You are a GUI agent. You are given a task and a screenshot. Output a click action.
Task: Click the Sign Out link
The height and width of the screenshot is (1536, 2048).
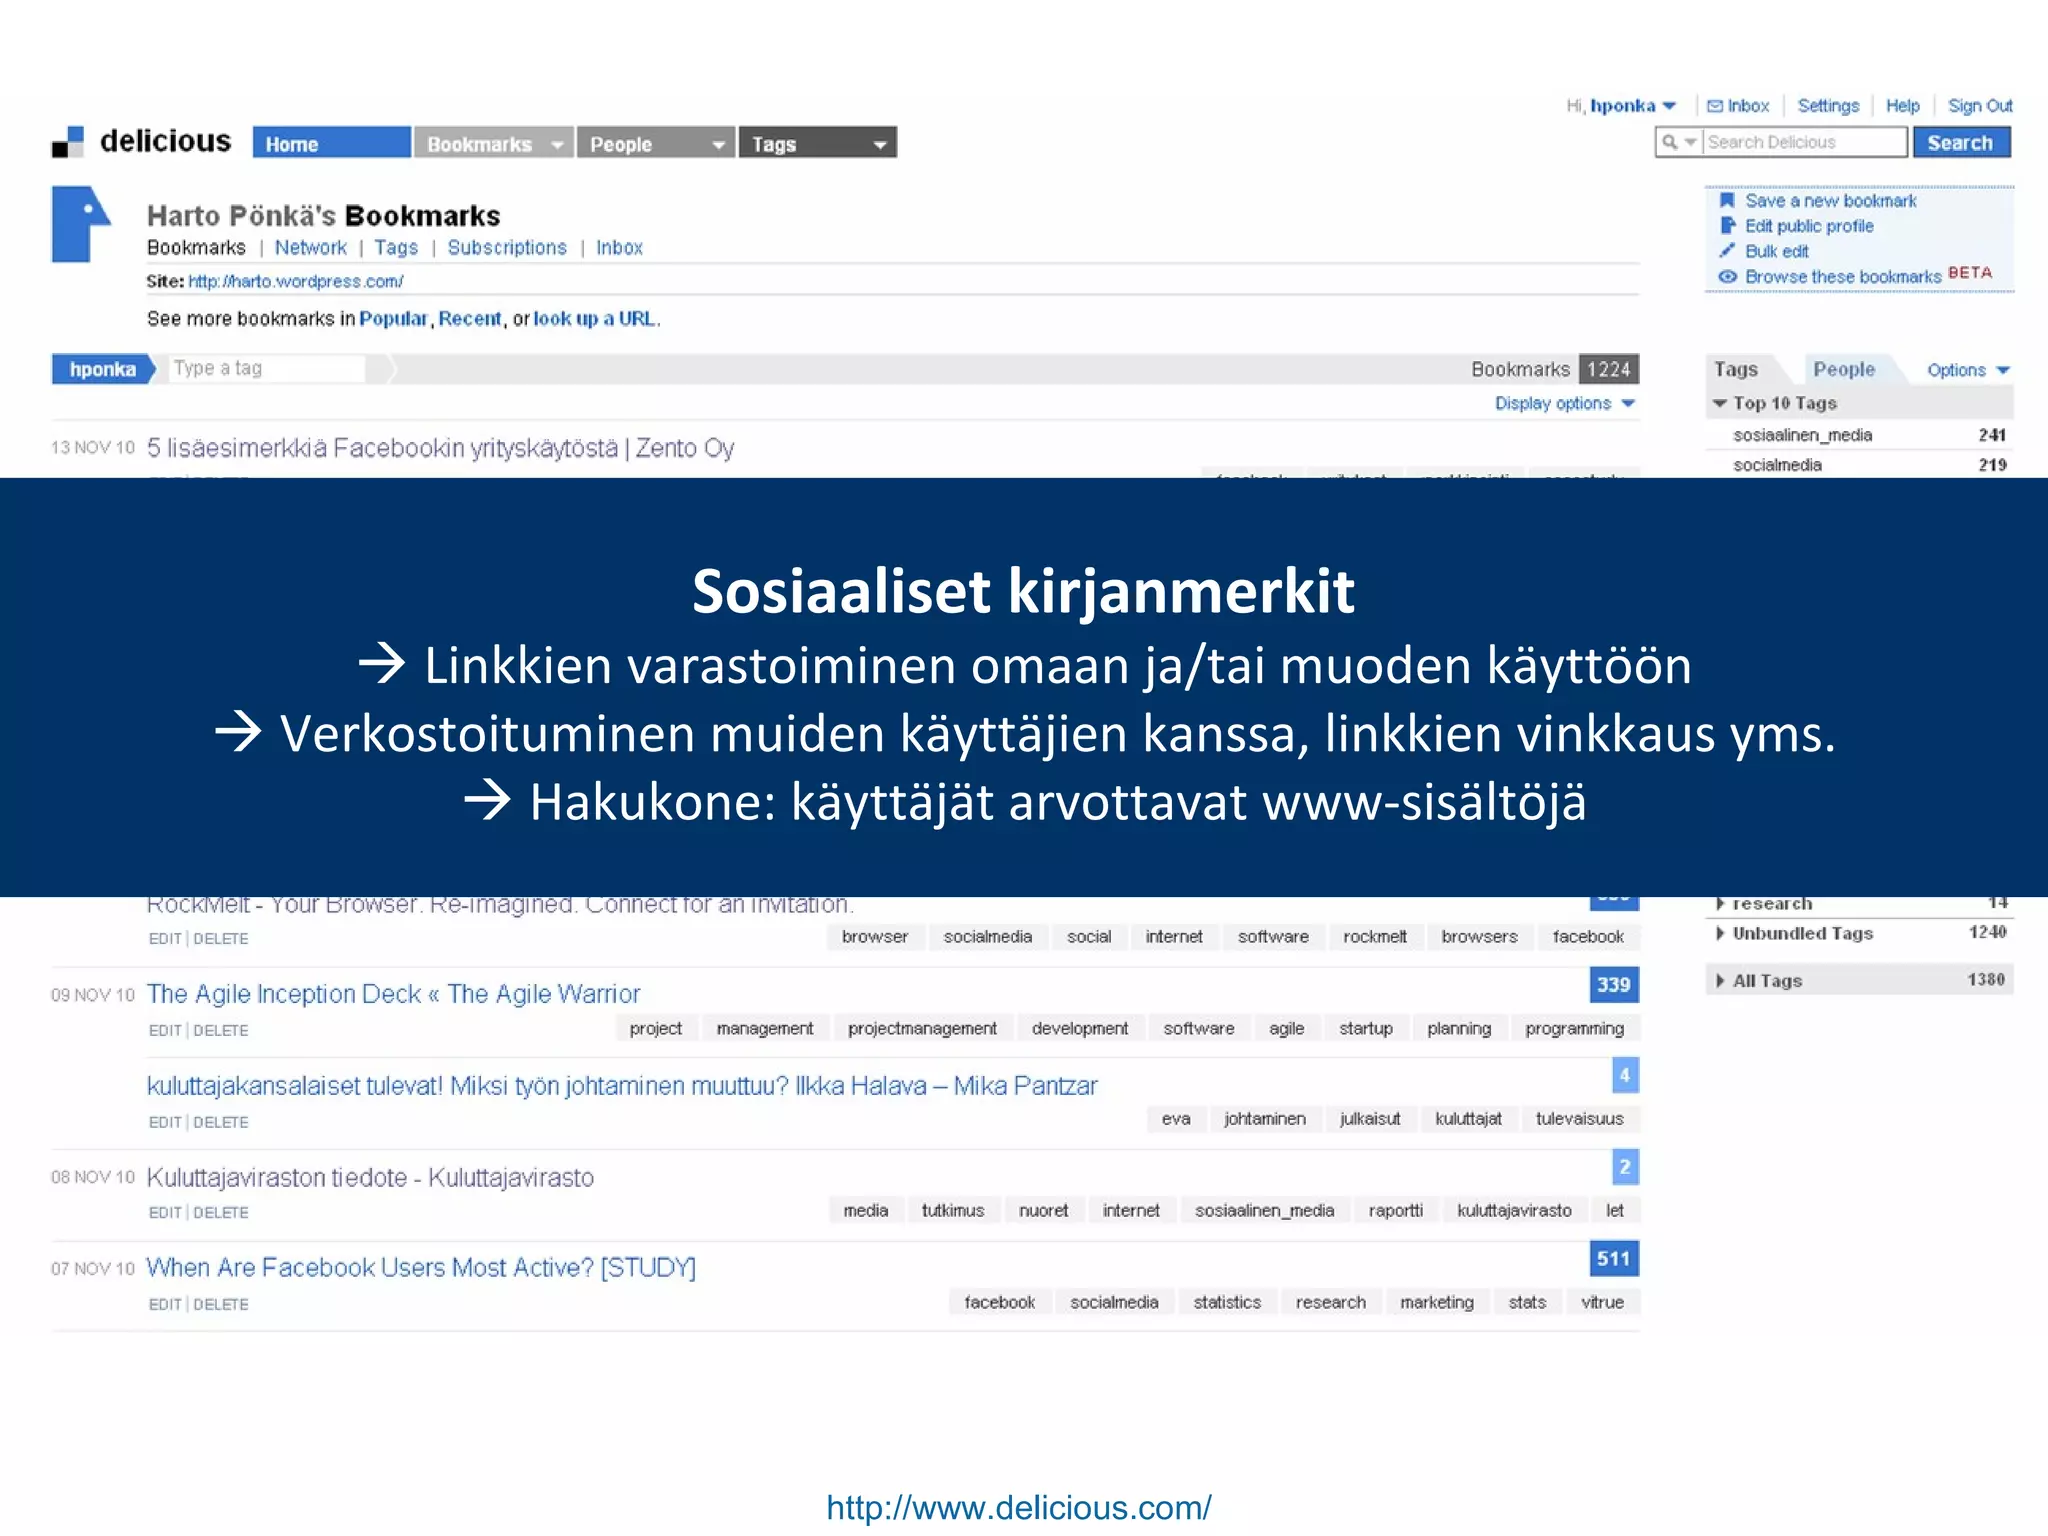click(1980, 106)
